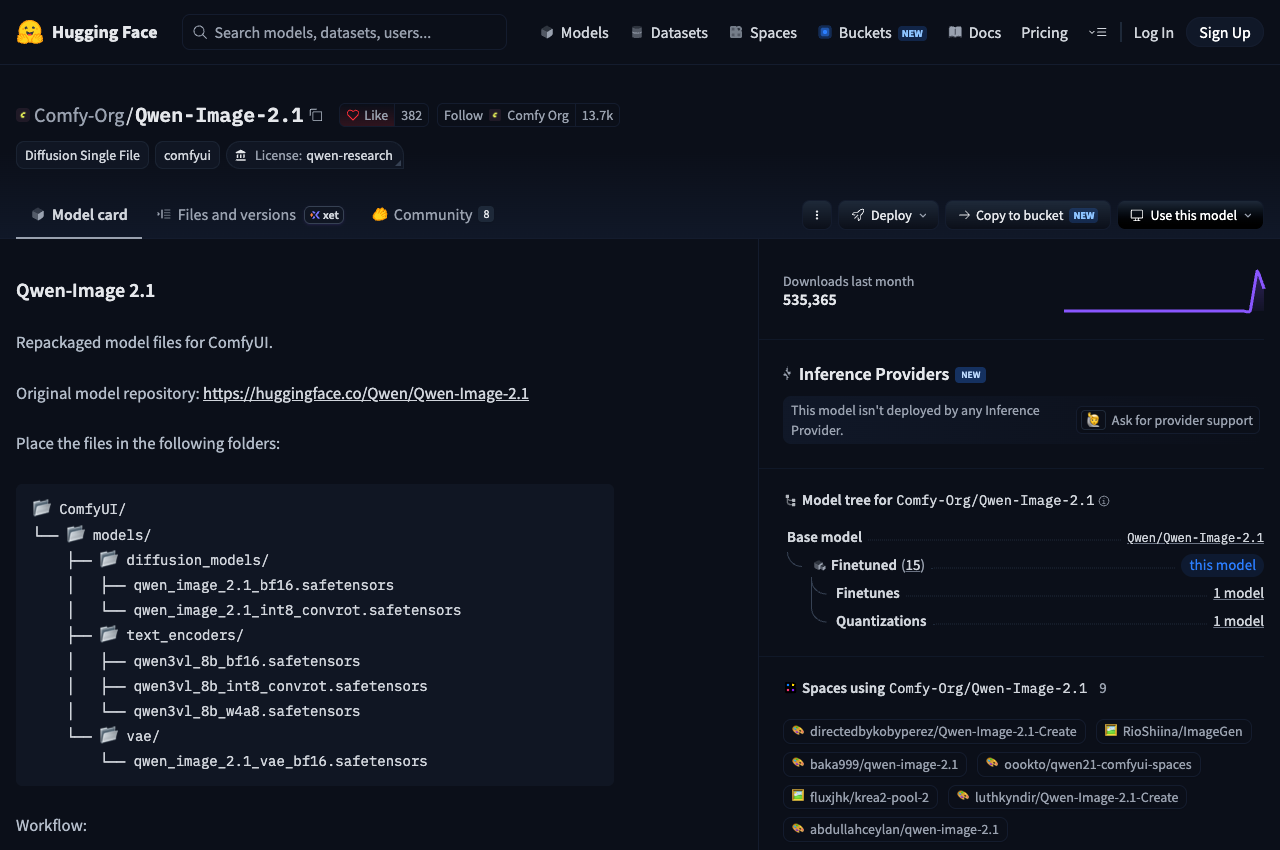Screen dimensions: 1280x850
Task: Open the expanded nav menu icon
Action: [1097, 32]
